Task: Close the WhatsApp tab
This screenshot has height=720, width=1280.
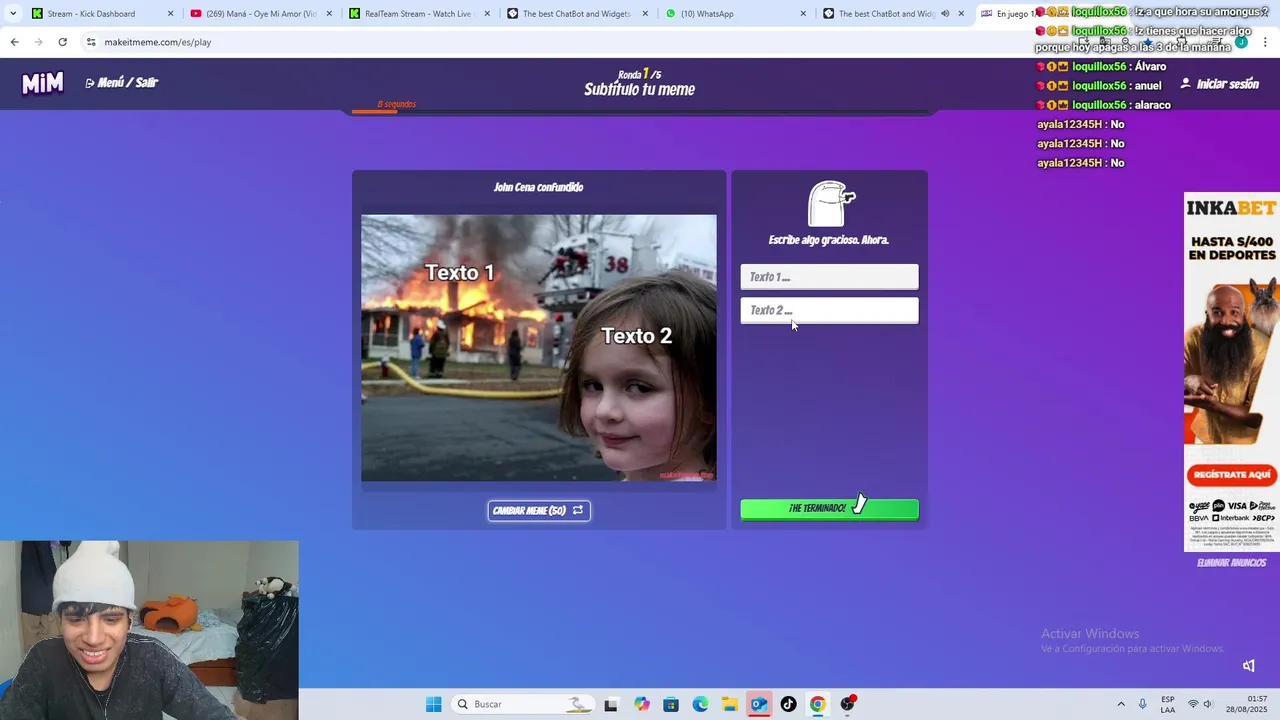Action: tap(803, 14)
